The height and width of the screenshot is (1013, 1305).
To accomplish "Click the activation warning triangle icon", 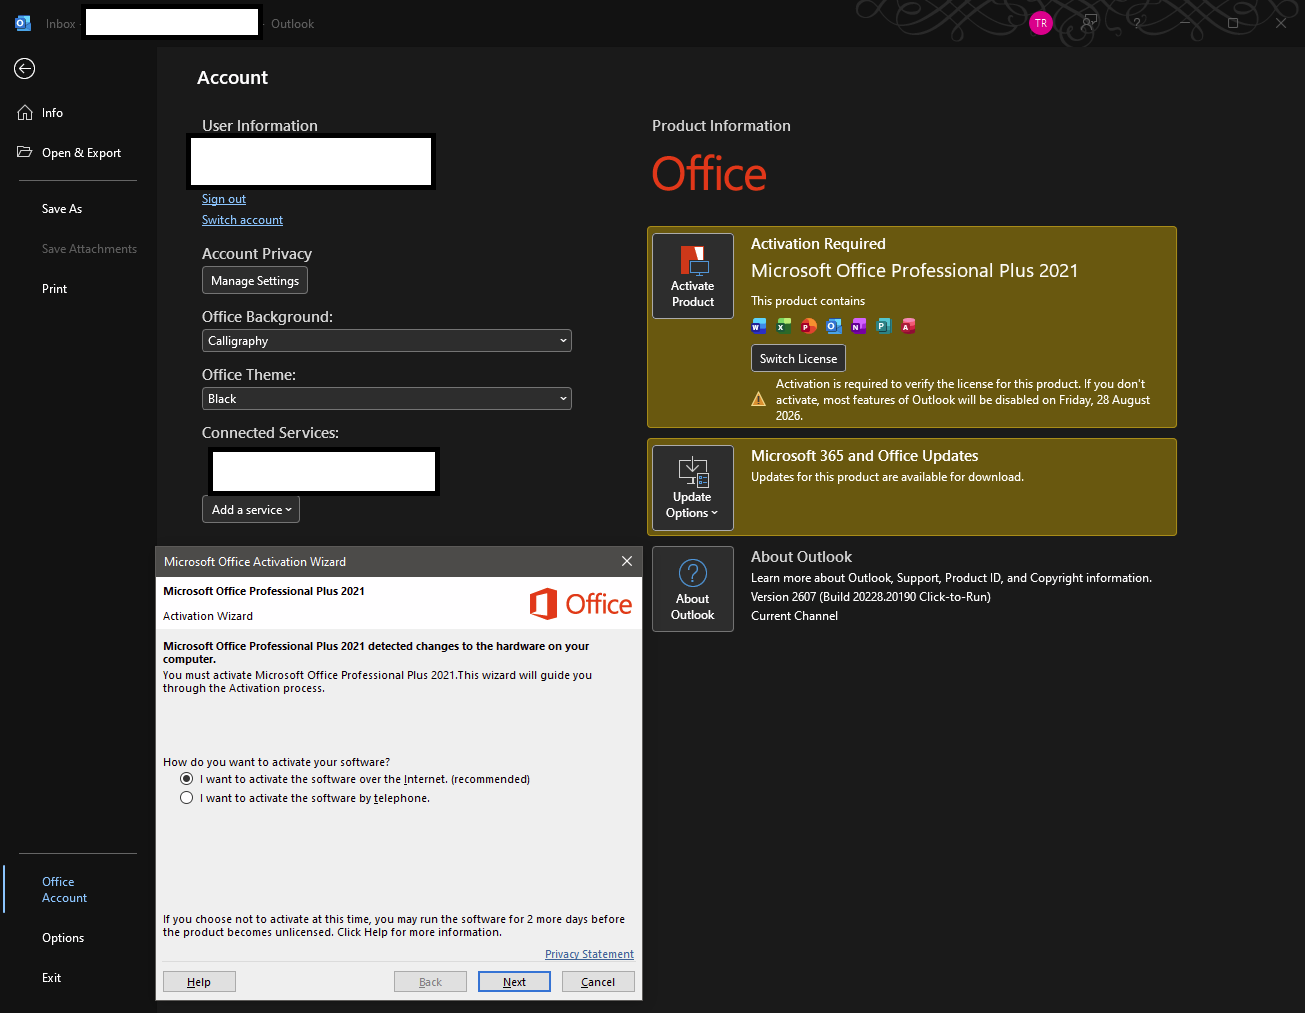I will point(759,399).
